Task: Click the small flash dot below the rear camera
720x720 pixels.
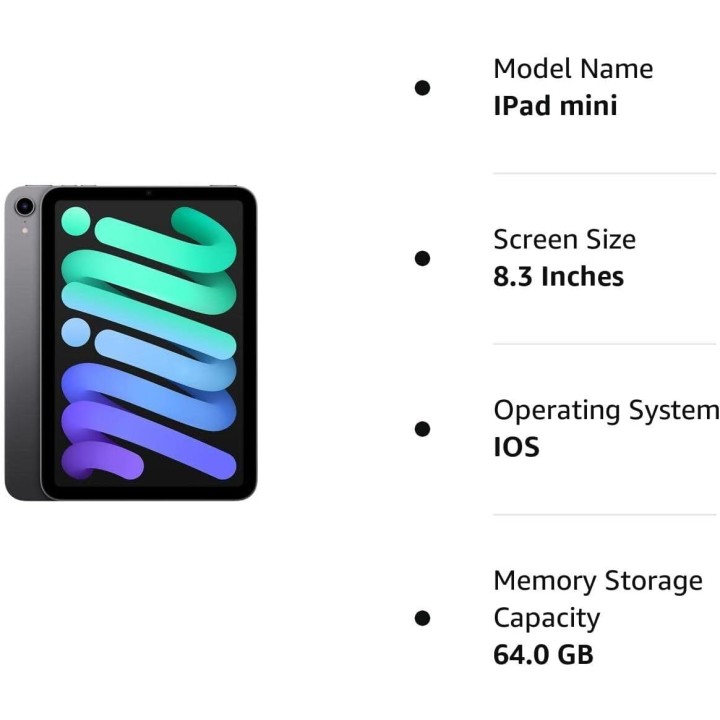Action: [x=24, y=231]
